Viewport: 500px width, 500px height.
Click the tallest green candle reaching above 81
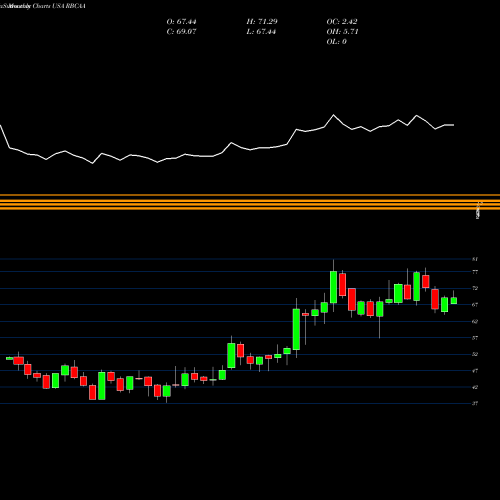click(x=333, y=287)
